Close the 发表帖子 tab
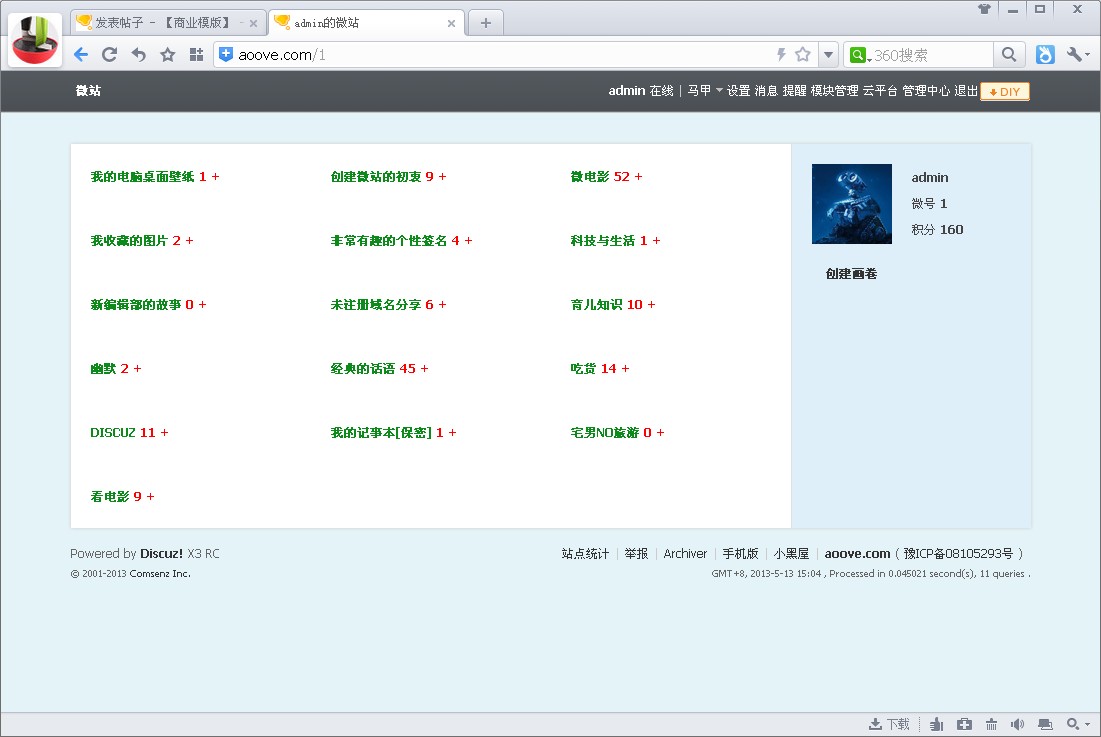Viewport: 1101px width, 737px height. (253, 24)
